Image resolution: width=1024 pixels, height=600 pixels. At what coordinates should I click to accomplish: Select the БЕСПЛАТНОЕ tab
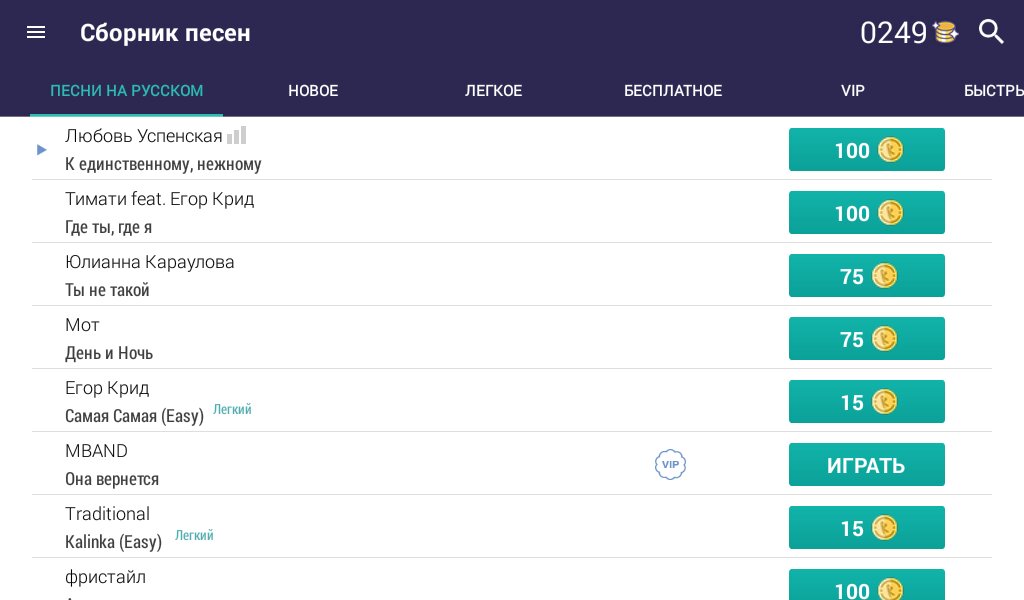[x=673, y=91]
